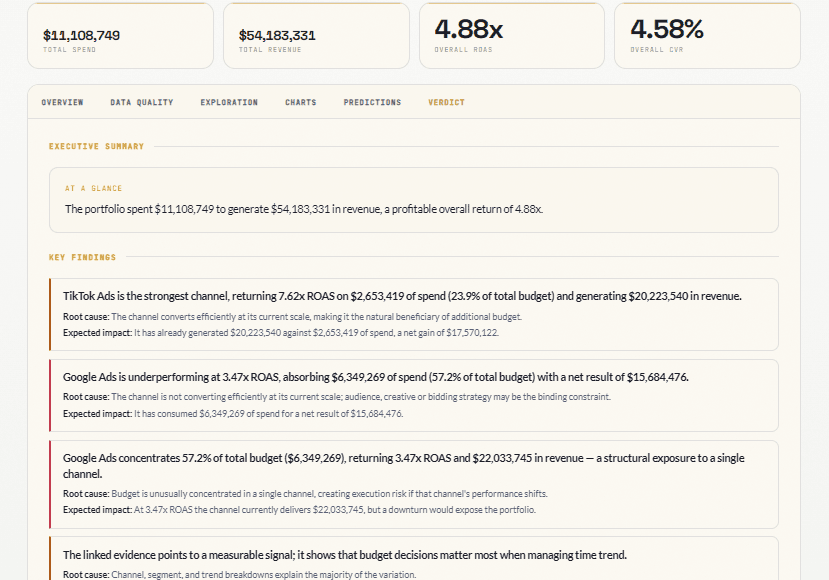Image resolution: width=829 pixels, height=580 pixels.
Task: Click the linked evidence measurable signal headline
Action: point(345,555)
